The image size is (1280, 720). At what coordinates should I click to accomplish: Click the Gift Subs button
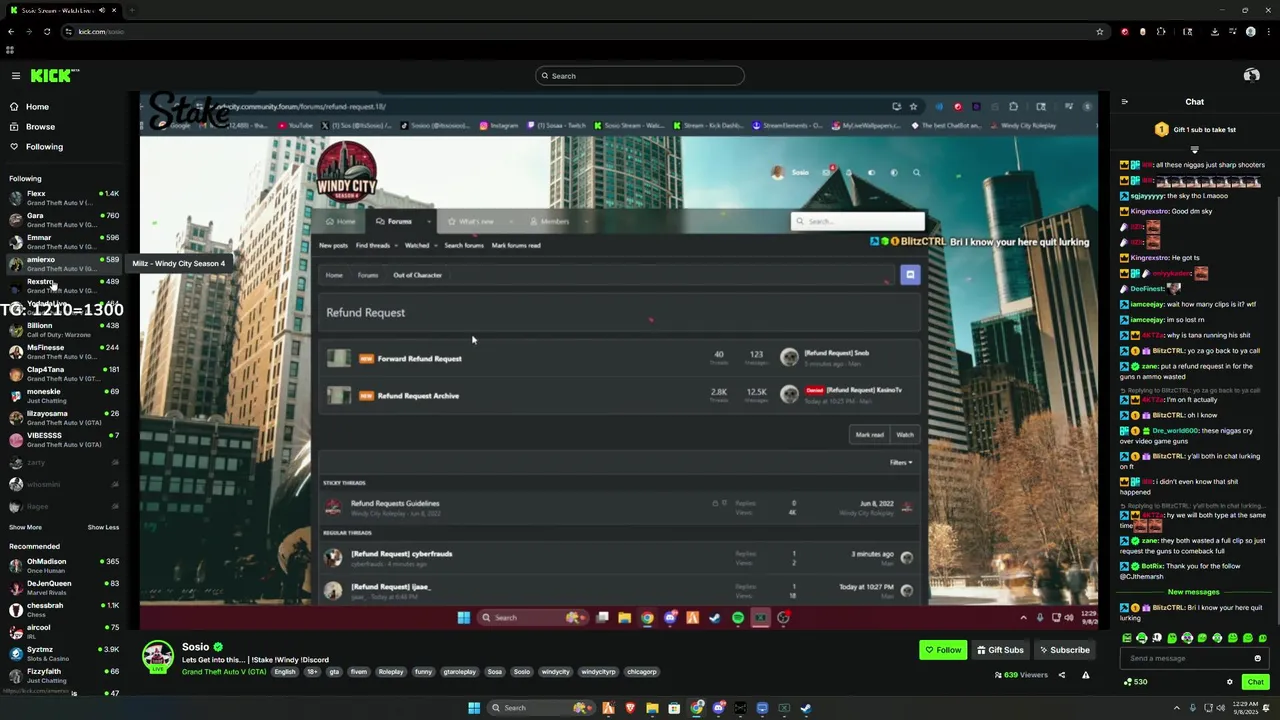(x=1000, y=650)
